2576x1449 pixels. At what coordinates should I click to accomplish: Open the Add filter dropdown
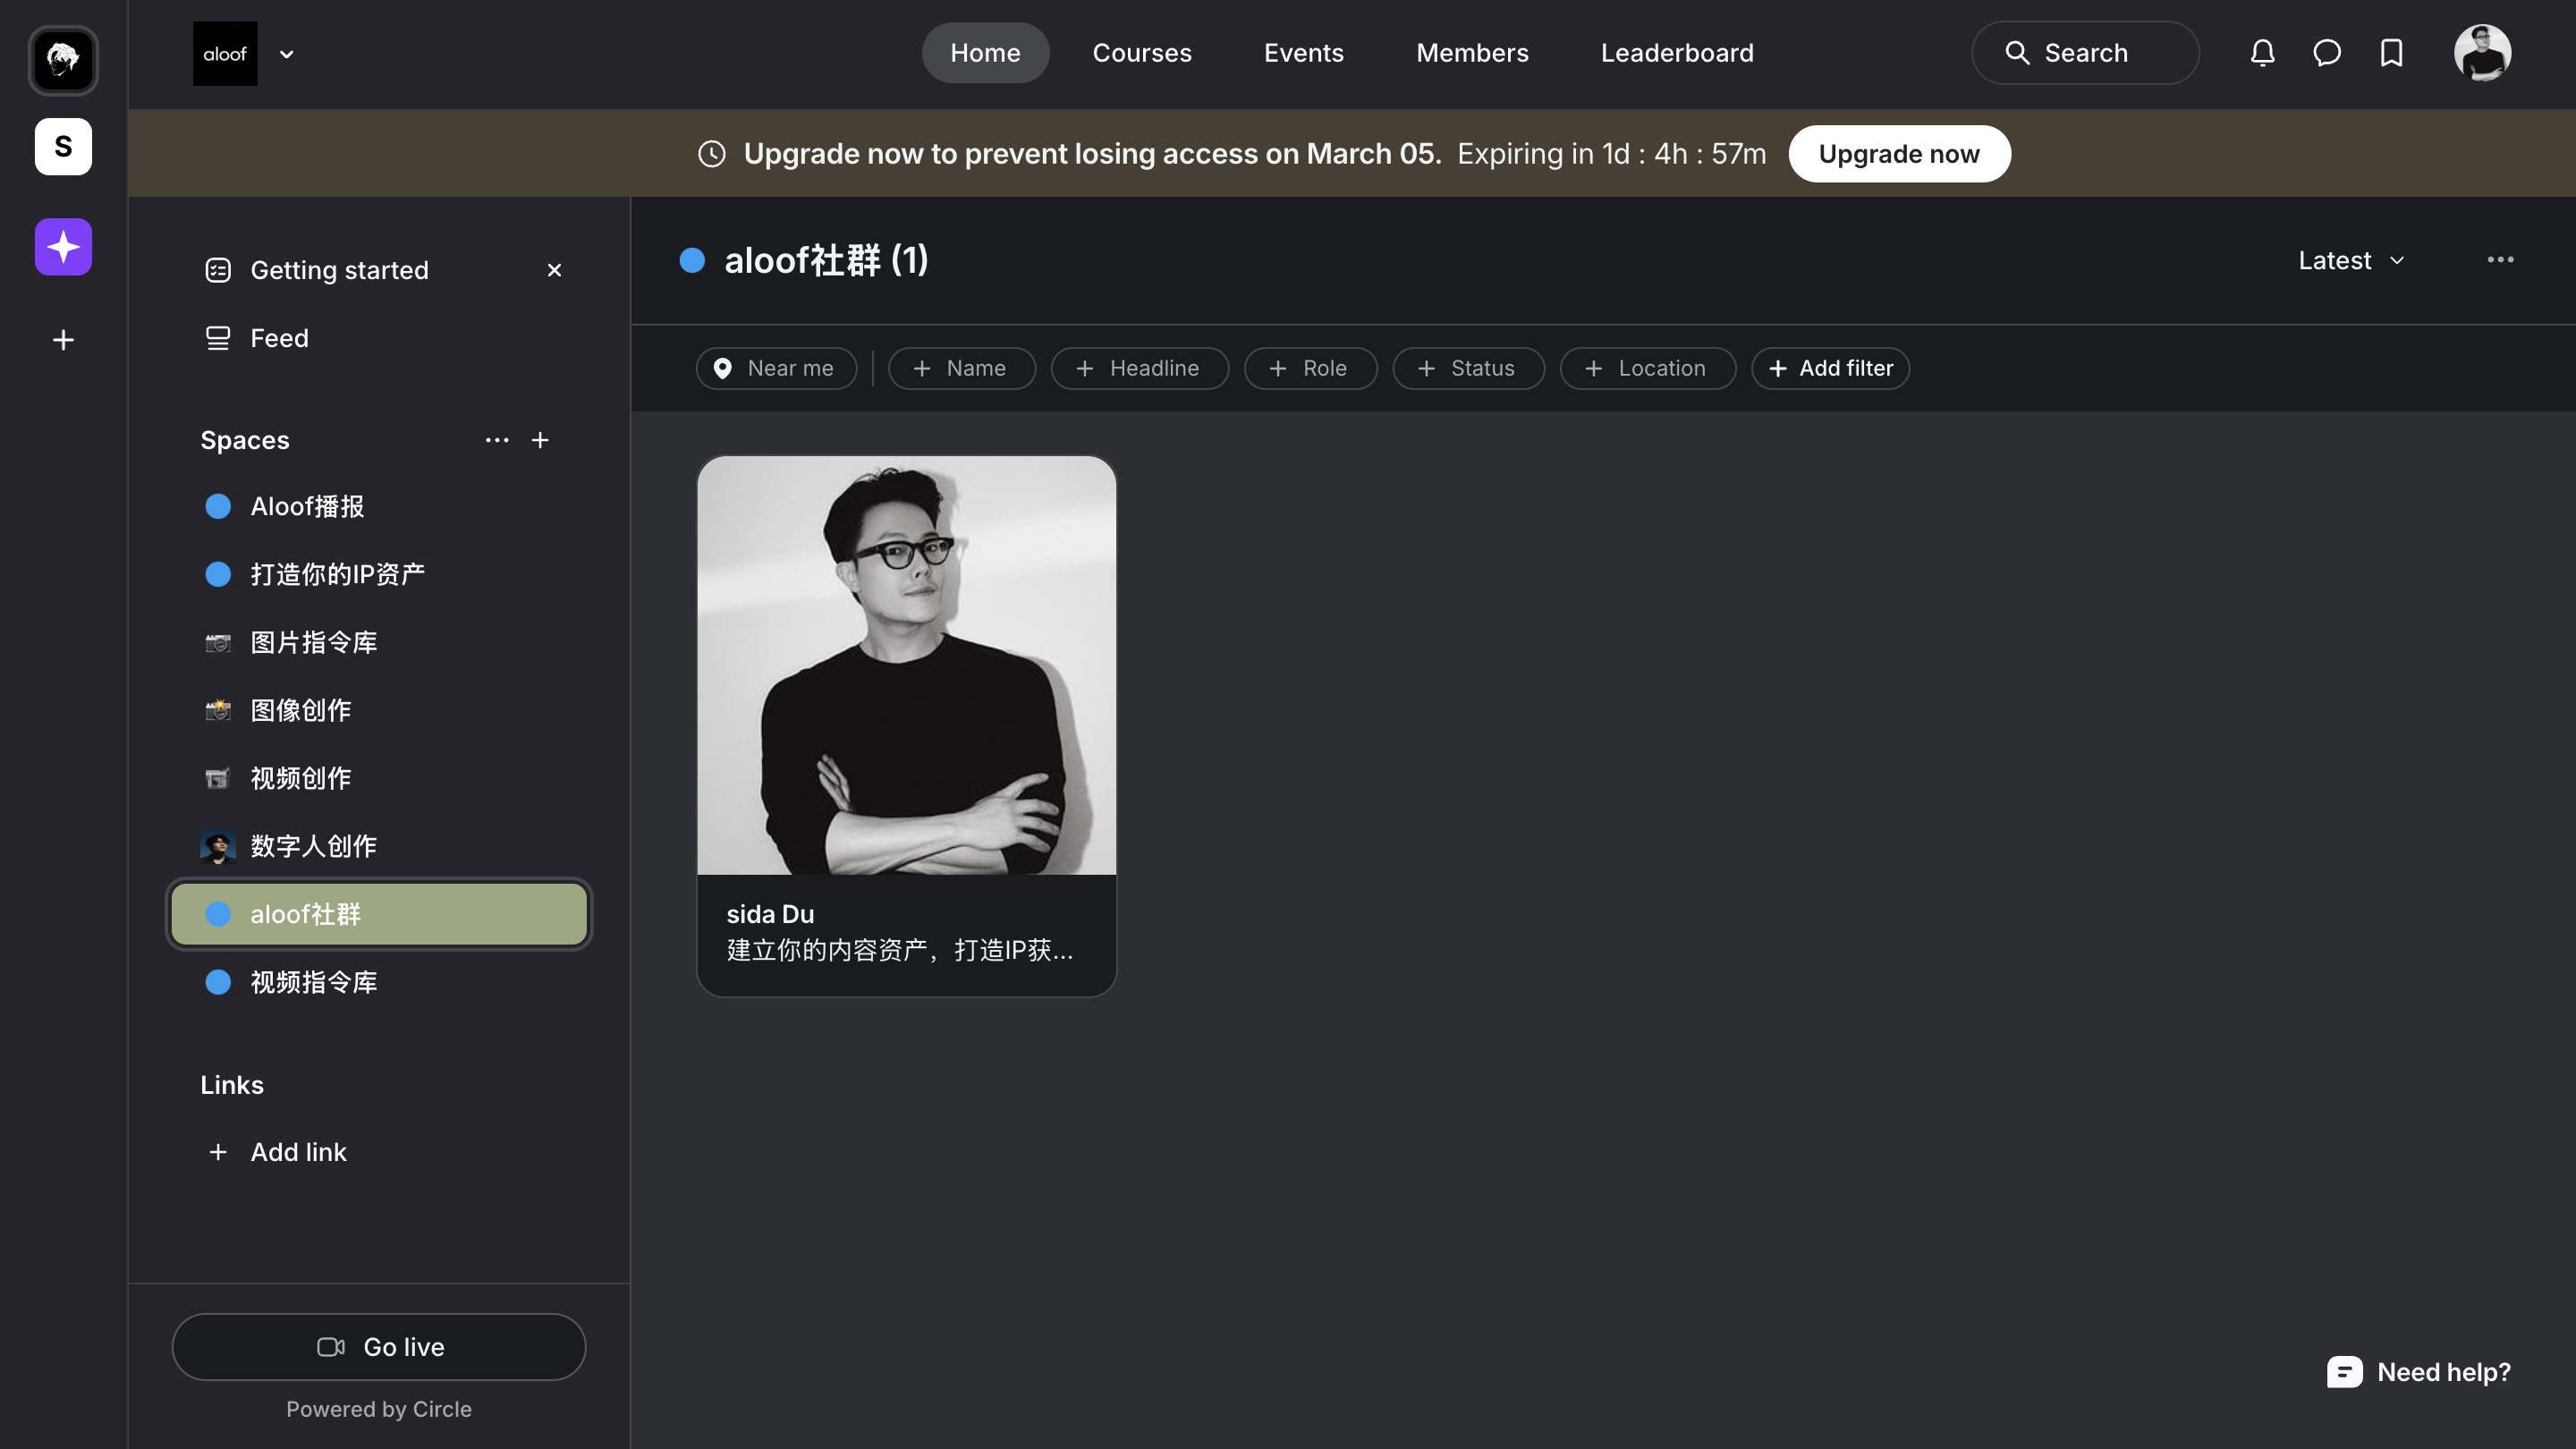point(1830,368)
